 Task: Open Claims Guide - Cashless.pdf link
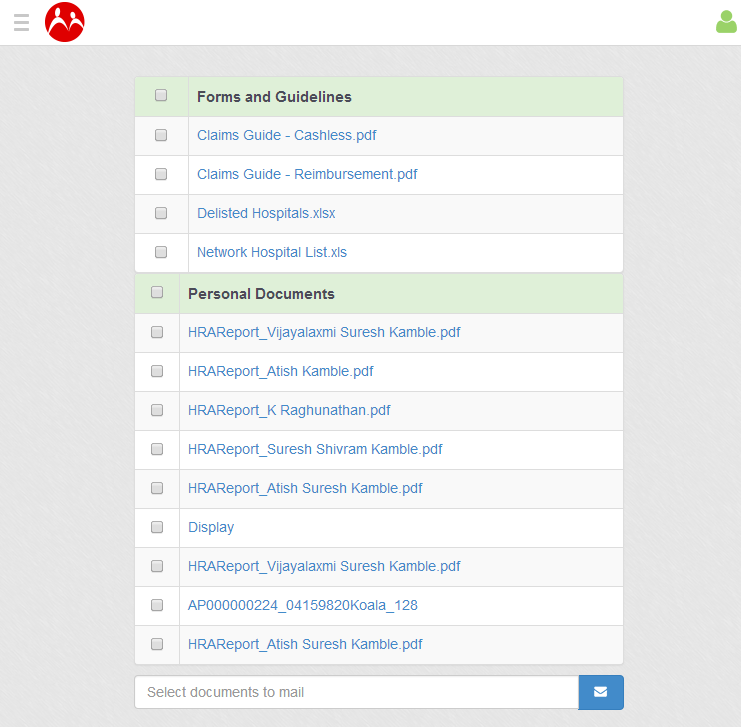pos(286,135)
